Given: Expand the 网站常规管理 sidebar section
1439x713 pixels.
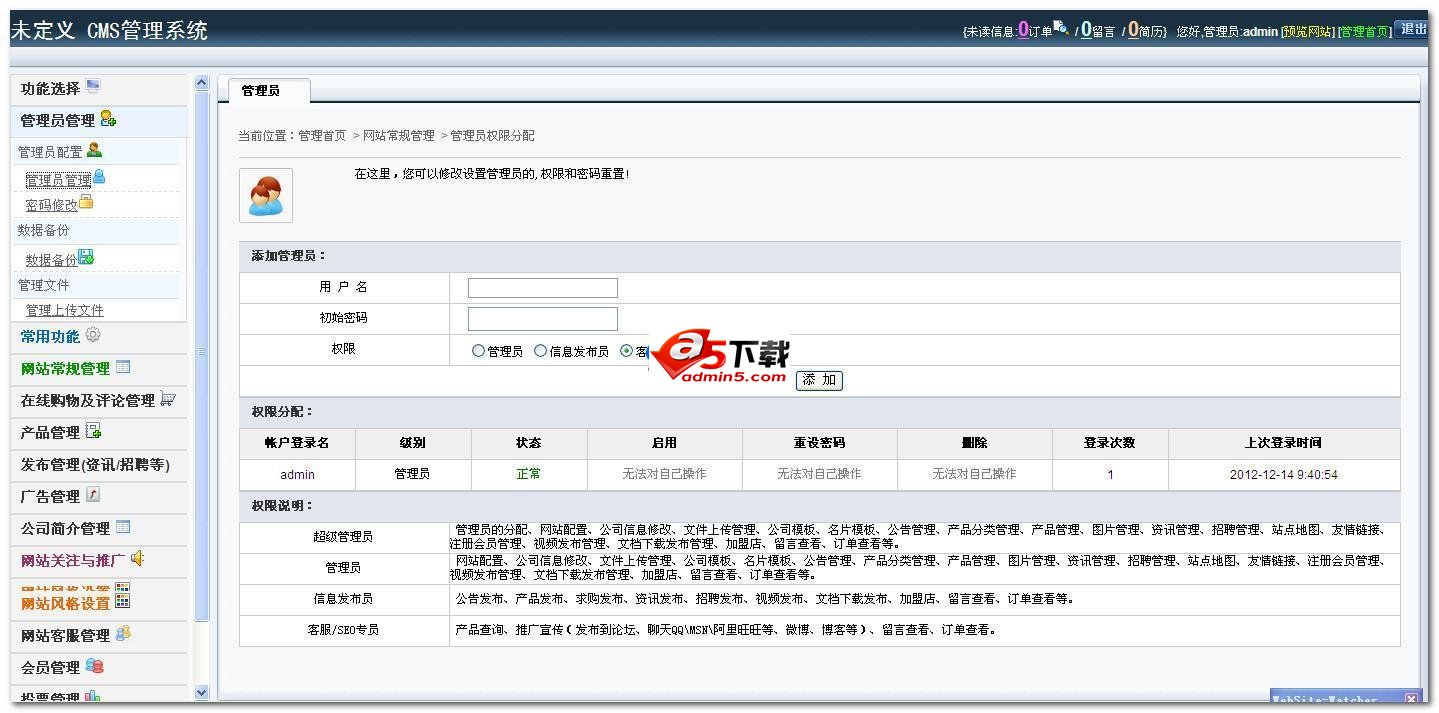Looking at the screenshot, I should pyautogui.click(x=66, y=369).
